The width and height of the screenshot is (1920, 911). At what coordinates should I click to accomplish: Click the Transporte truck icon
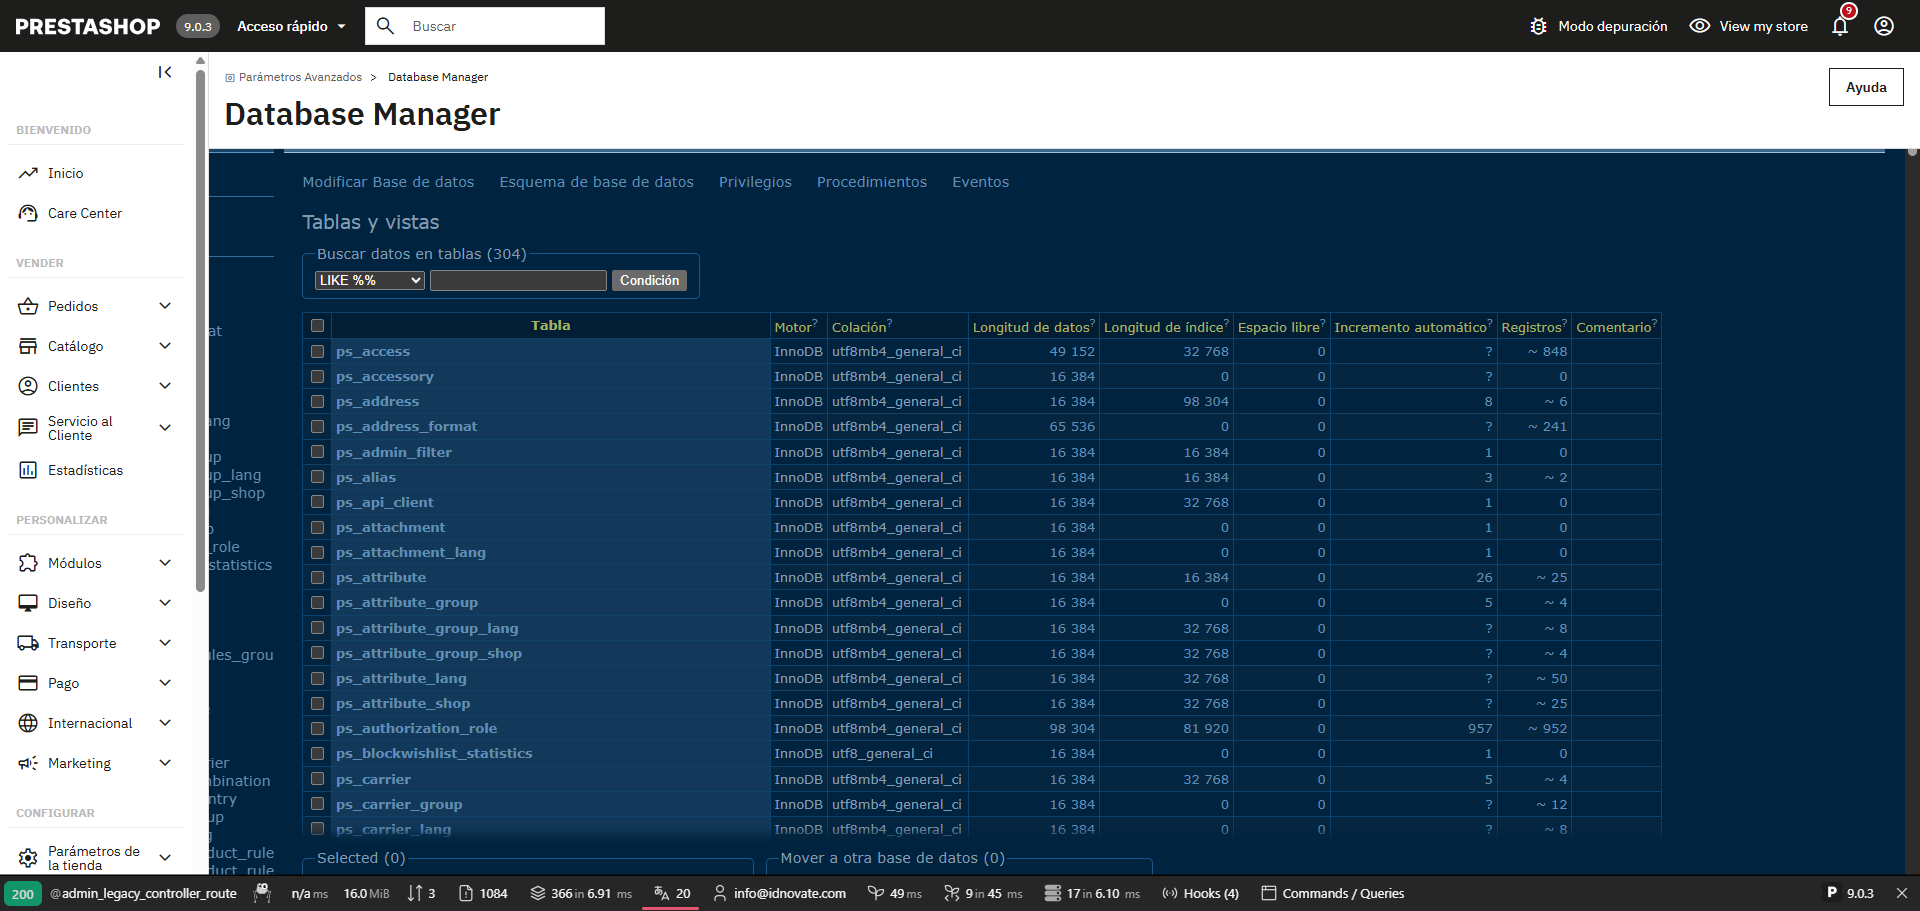28,643
